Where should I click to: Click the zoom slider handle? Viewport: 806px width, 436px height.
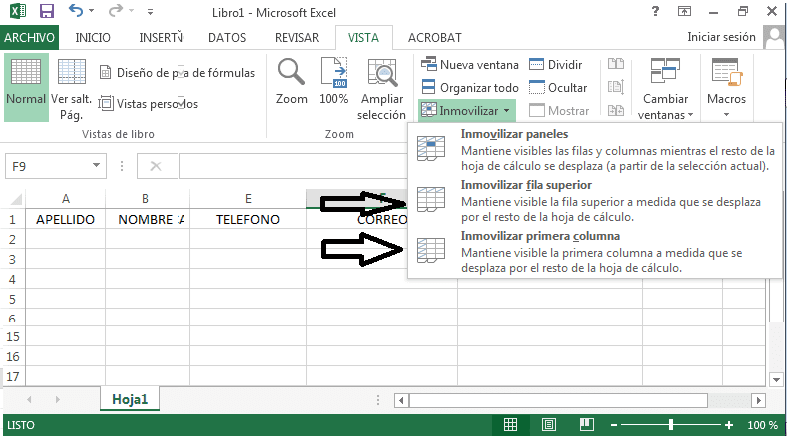point(670,425)
